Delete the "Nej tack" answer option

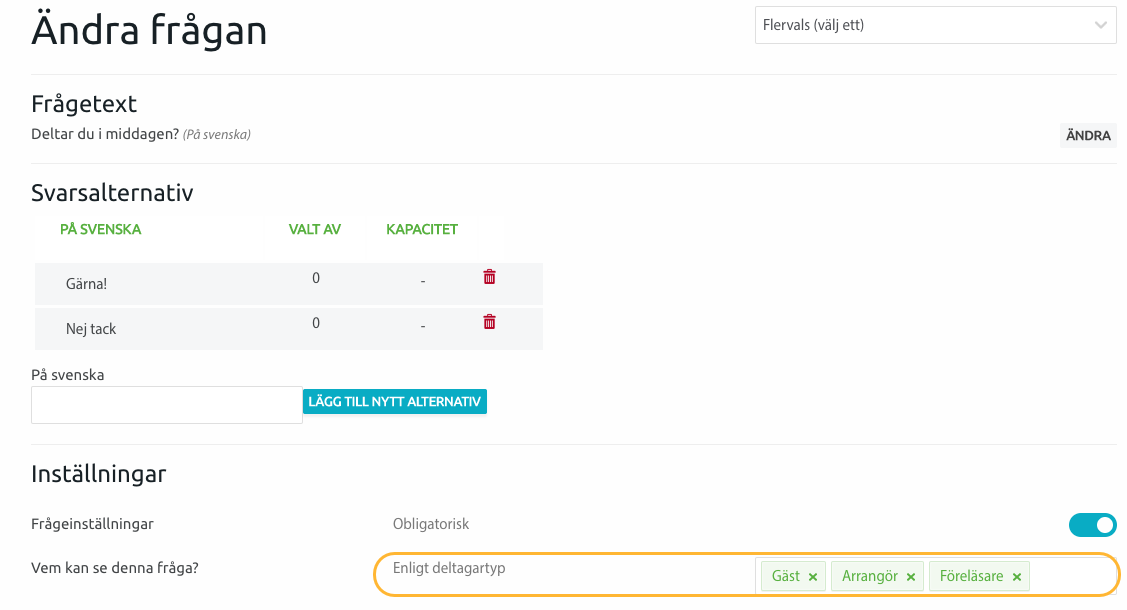coord(489,322)
